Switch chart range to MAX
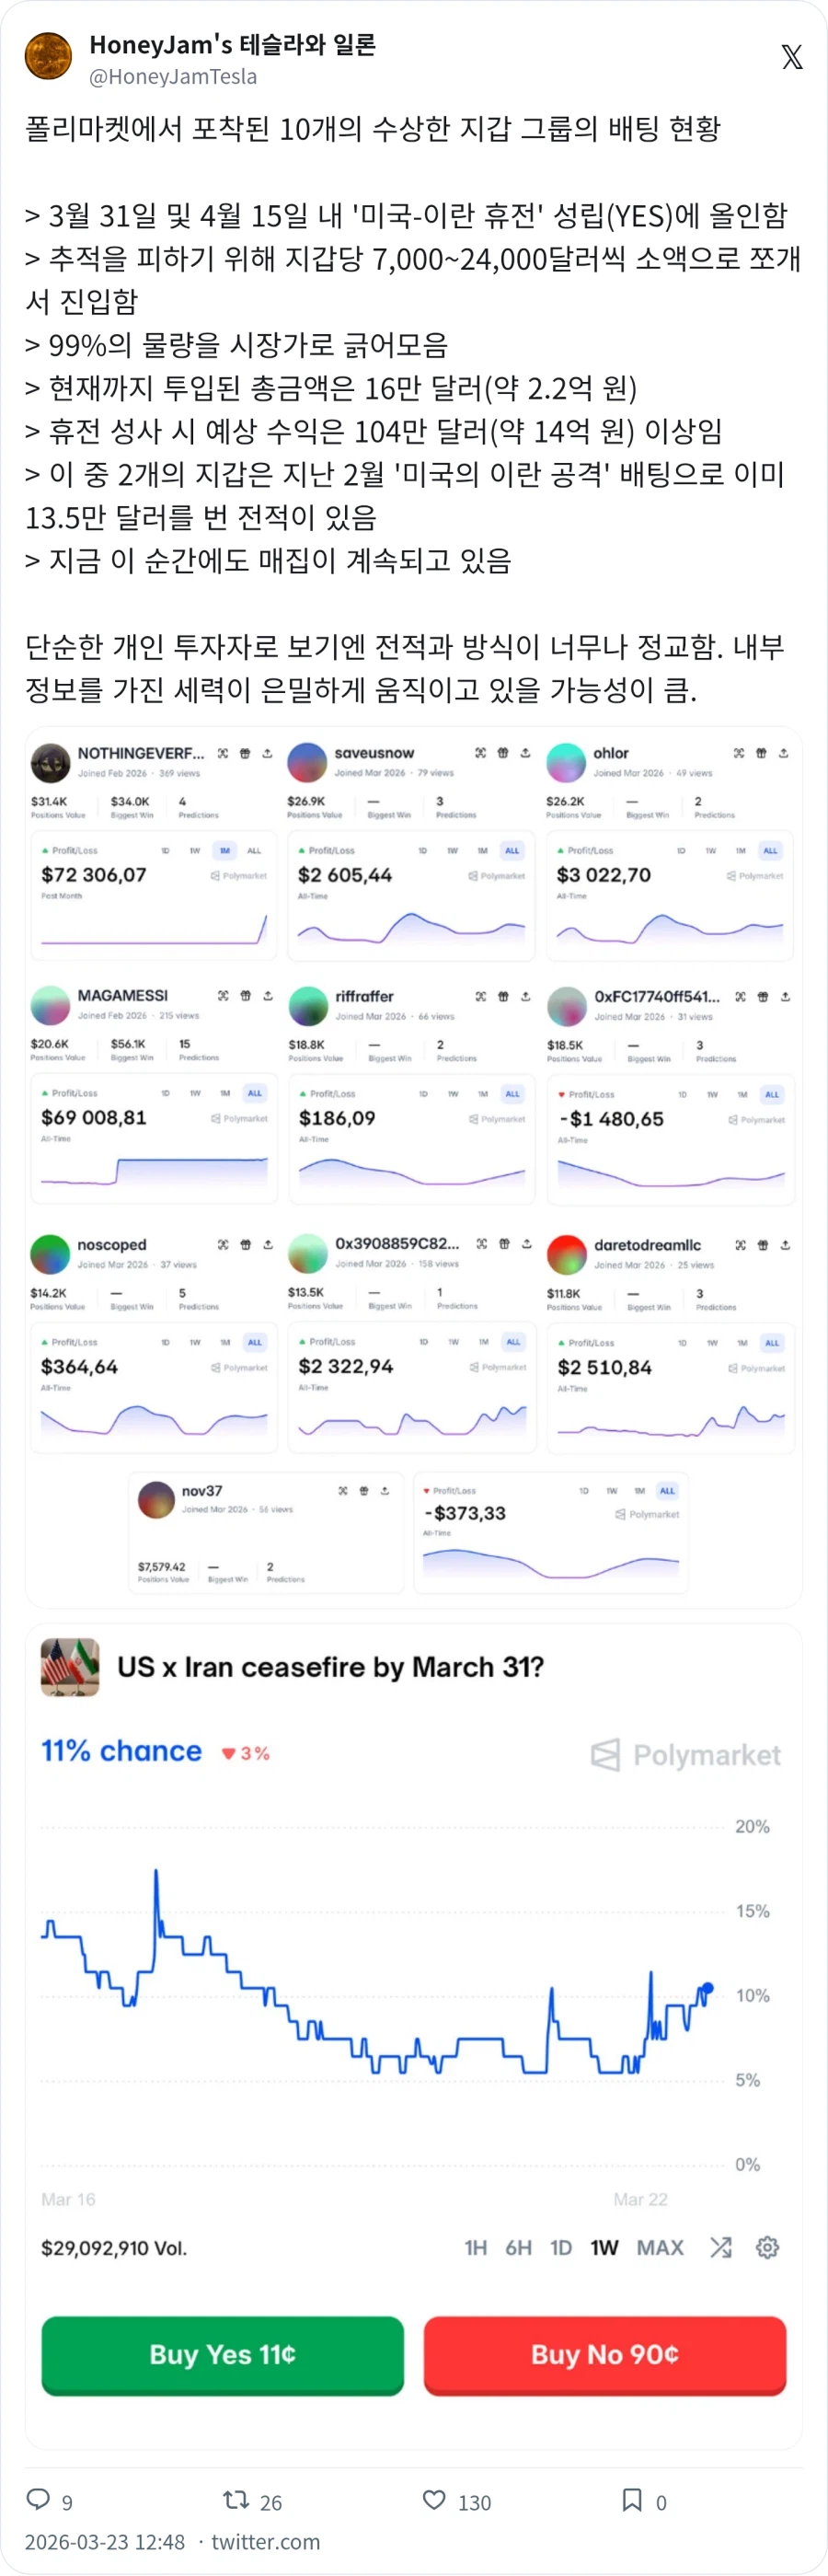 pos(660,2248)
